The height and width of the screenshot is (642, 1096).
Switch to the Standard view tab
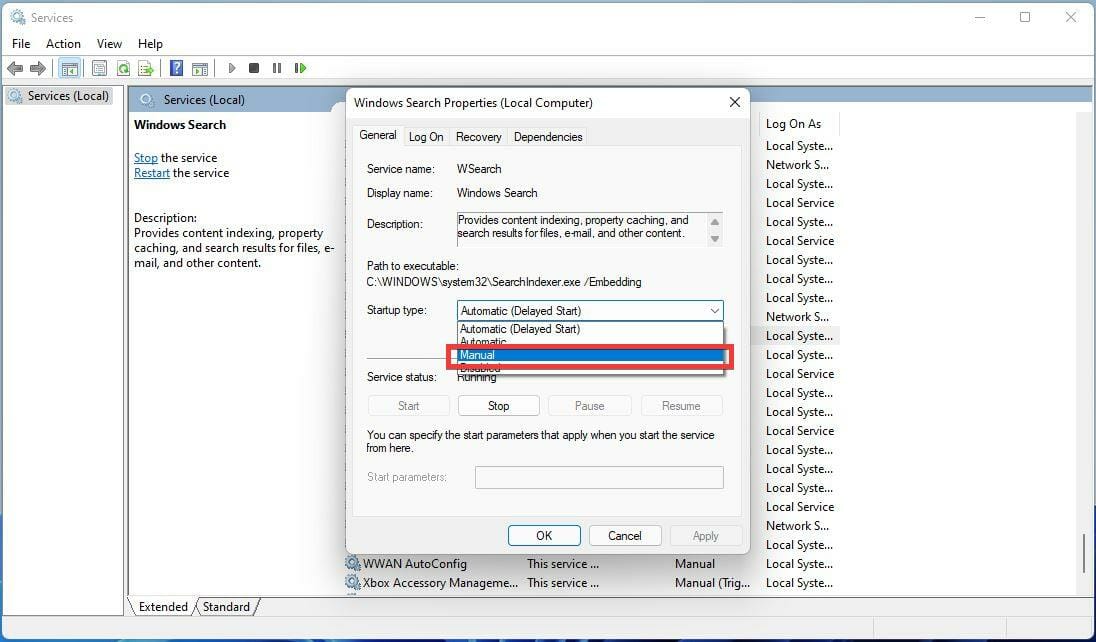[226, 606]
